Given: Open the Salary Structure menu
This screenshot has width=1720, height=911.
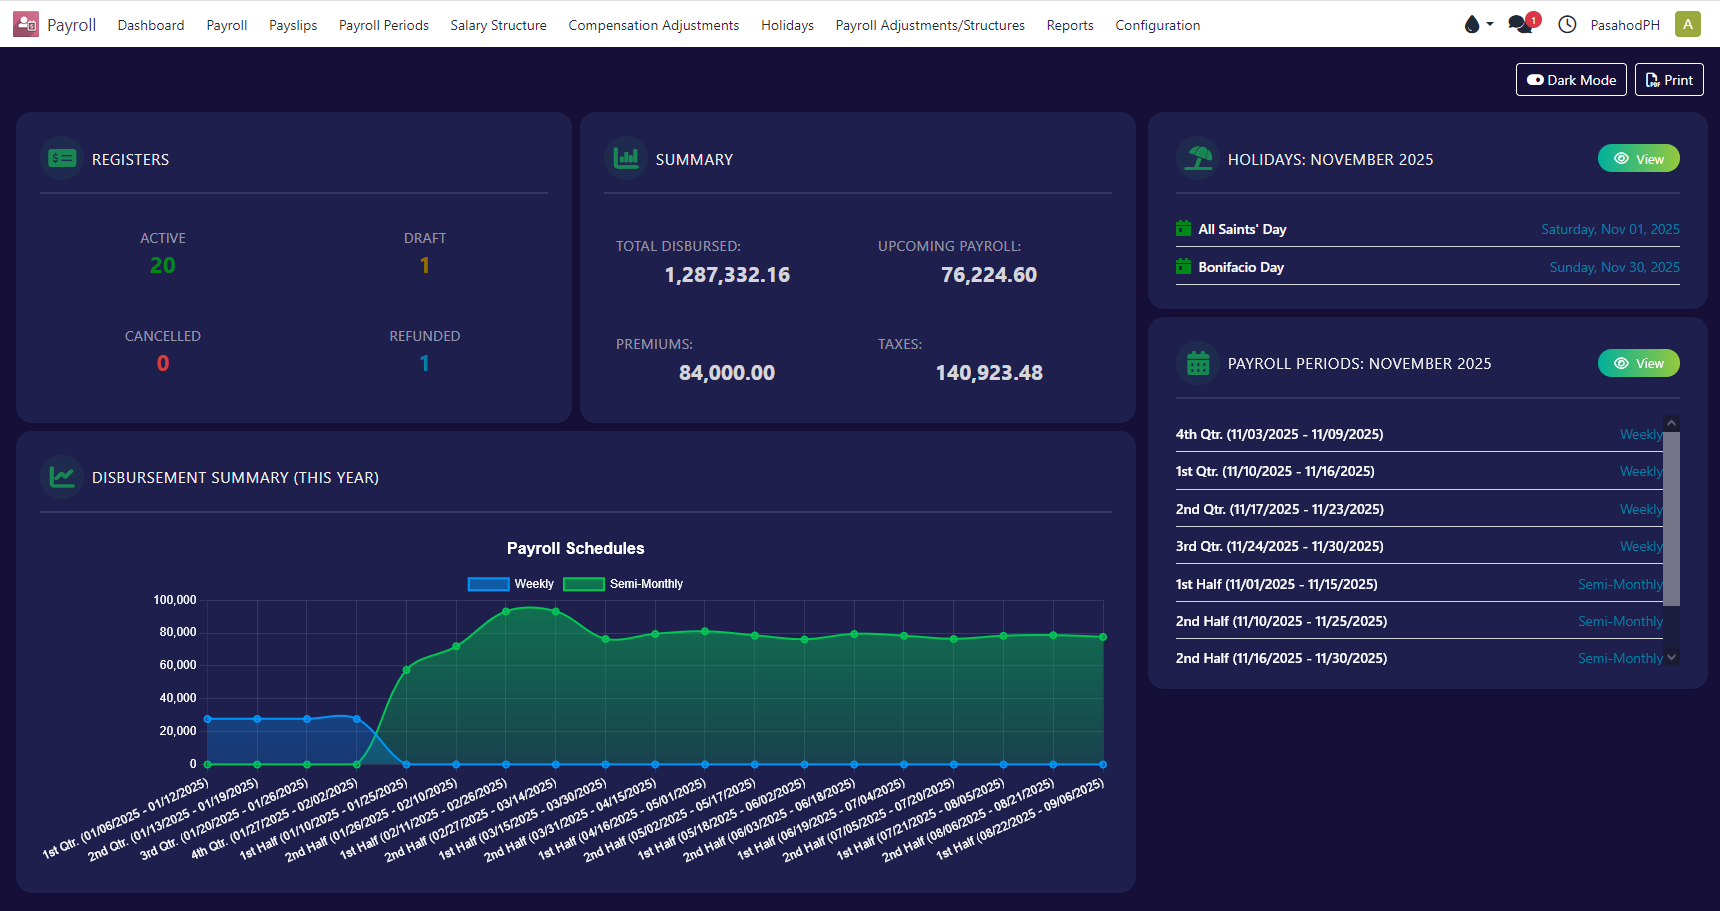Looking at the screenshot, I should coord(498,25).
